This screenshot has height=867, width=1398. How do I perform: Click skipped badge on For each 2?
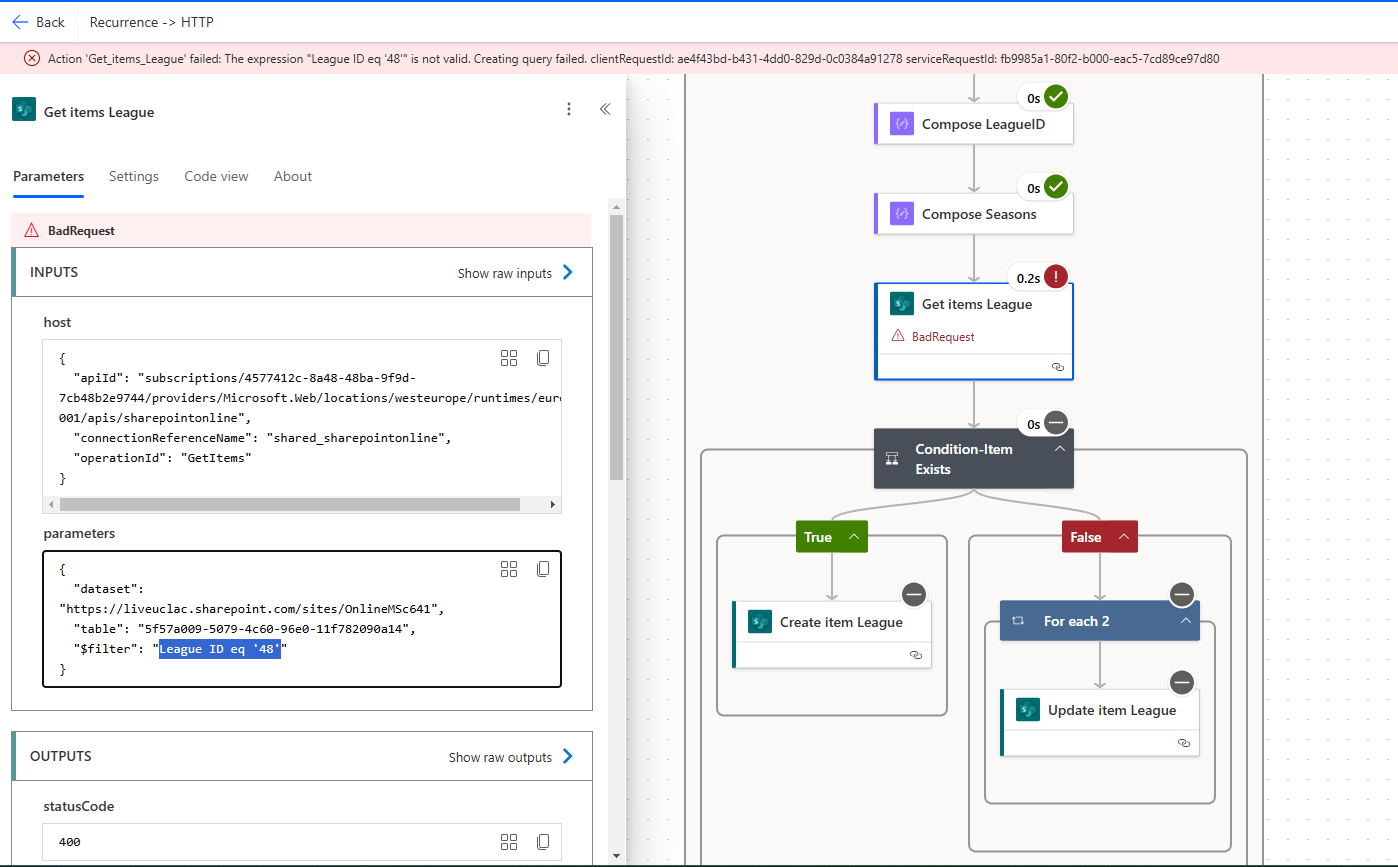pos(1182,595)
